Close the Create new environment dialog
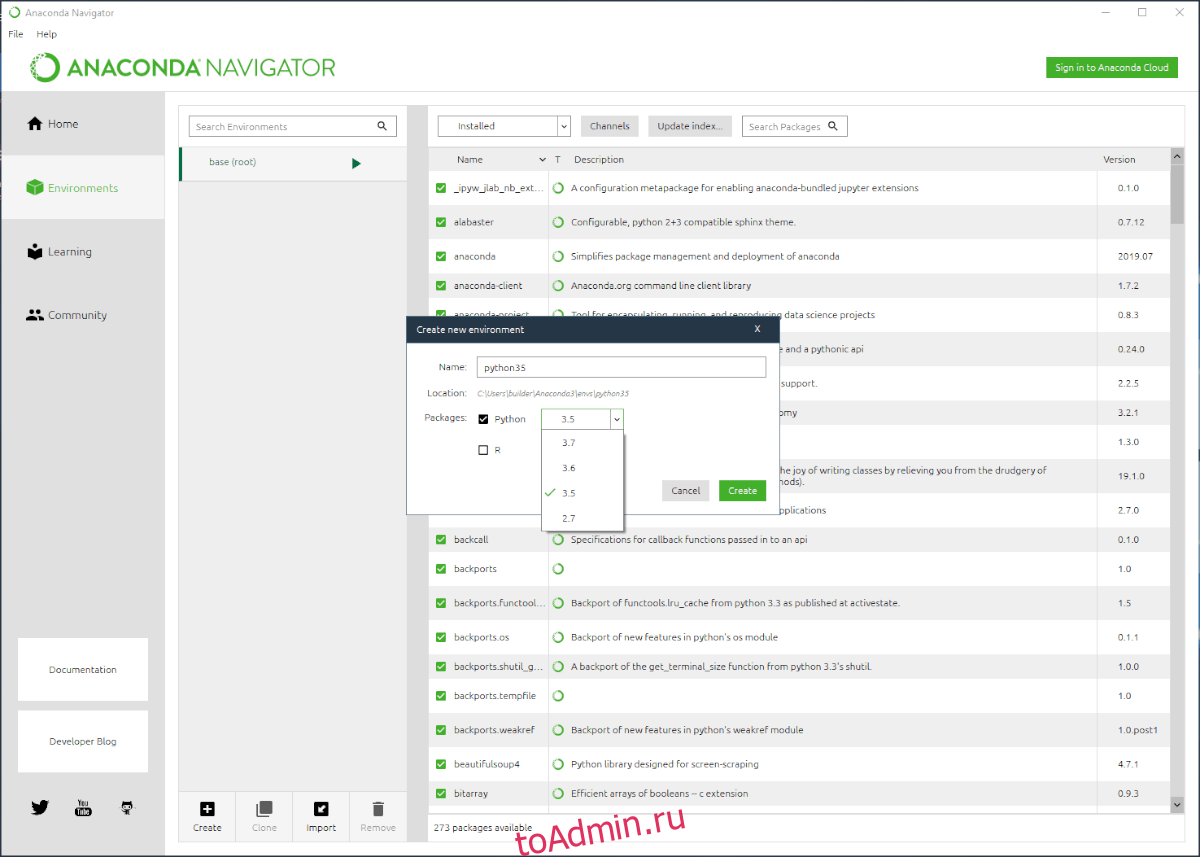This screenshot has height=857, width=1200. point(757,329)
